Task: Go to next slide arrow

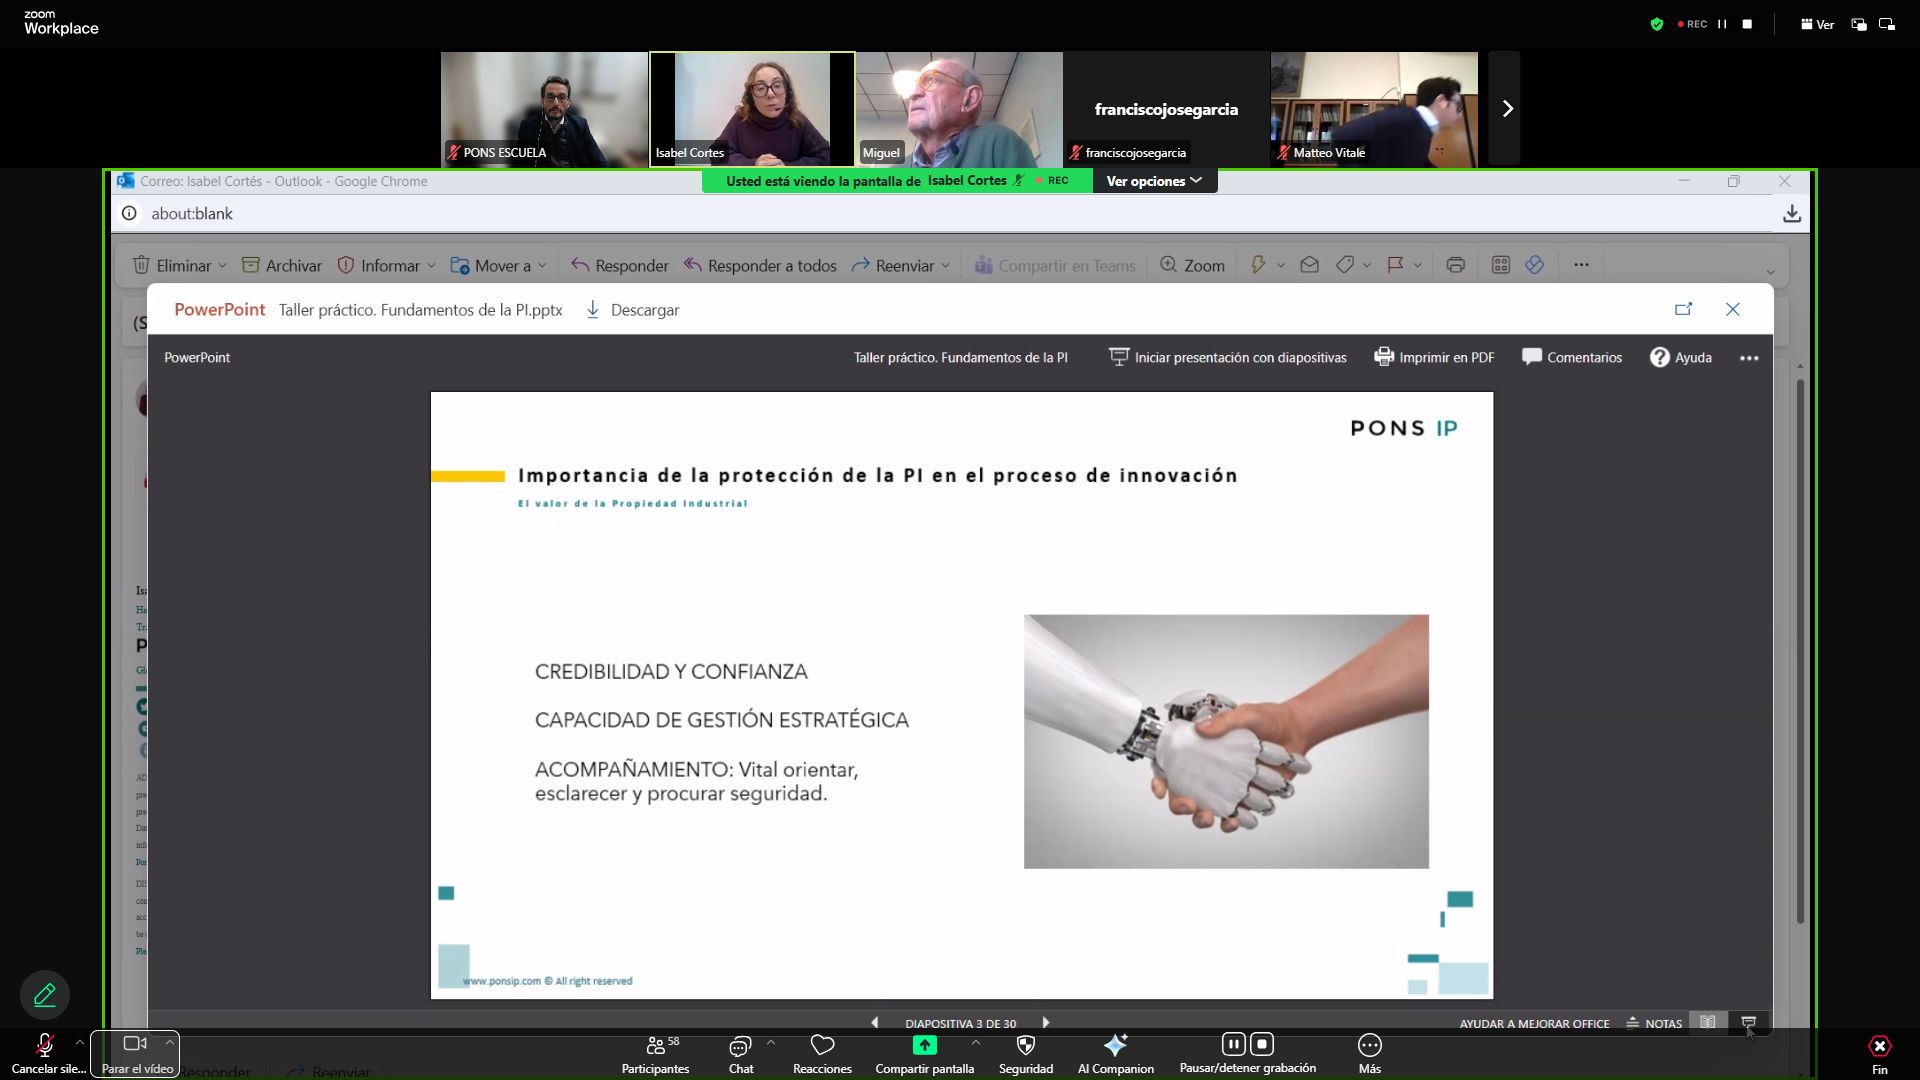Action: 1046,1023
